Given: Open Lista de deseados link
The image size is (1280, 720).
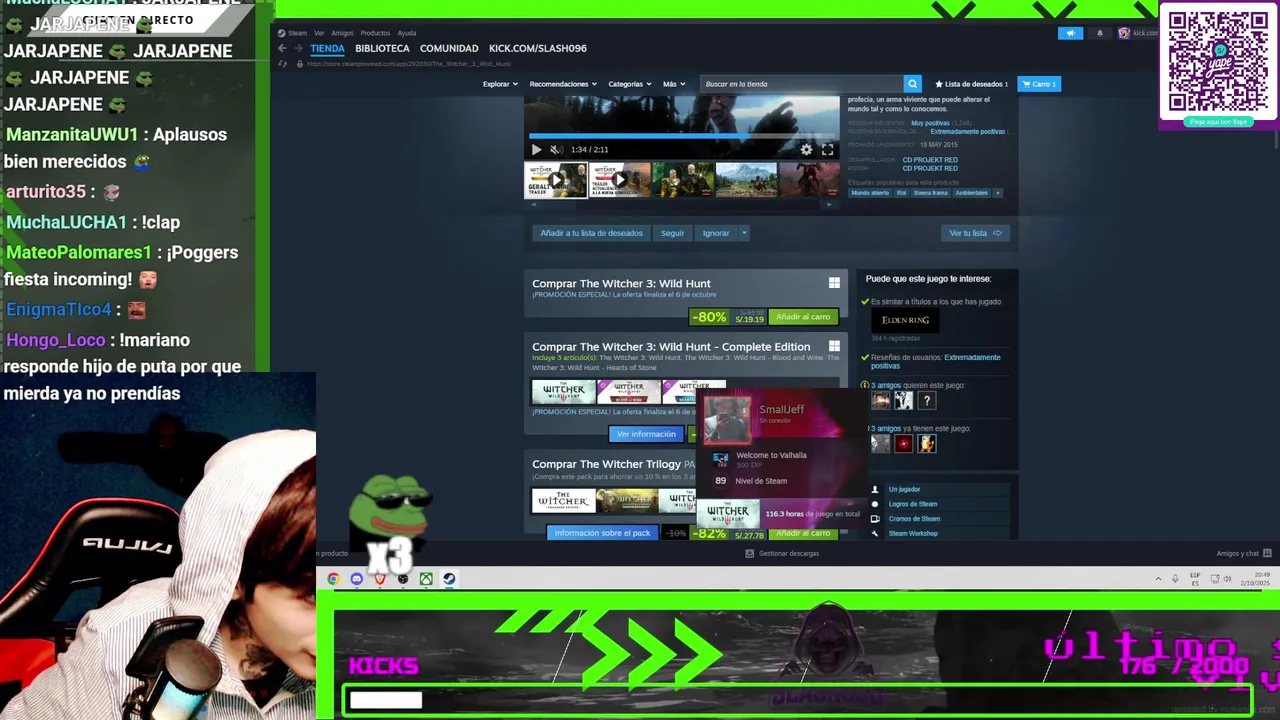Looking at the screenshot, I should tap(971, 84).
